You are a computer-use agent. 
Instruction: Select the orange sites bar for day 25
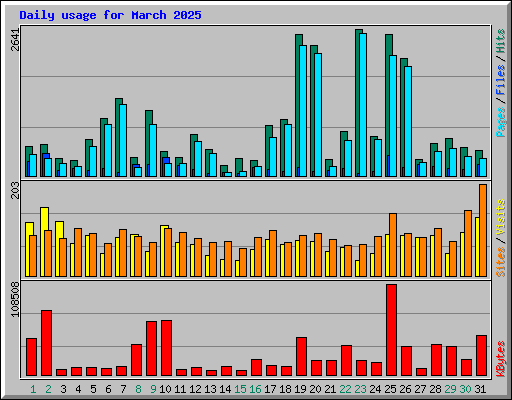(393, 245)
